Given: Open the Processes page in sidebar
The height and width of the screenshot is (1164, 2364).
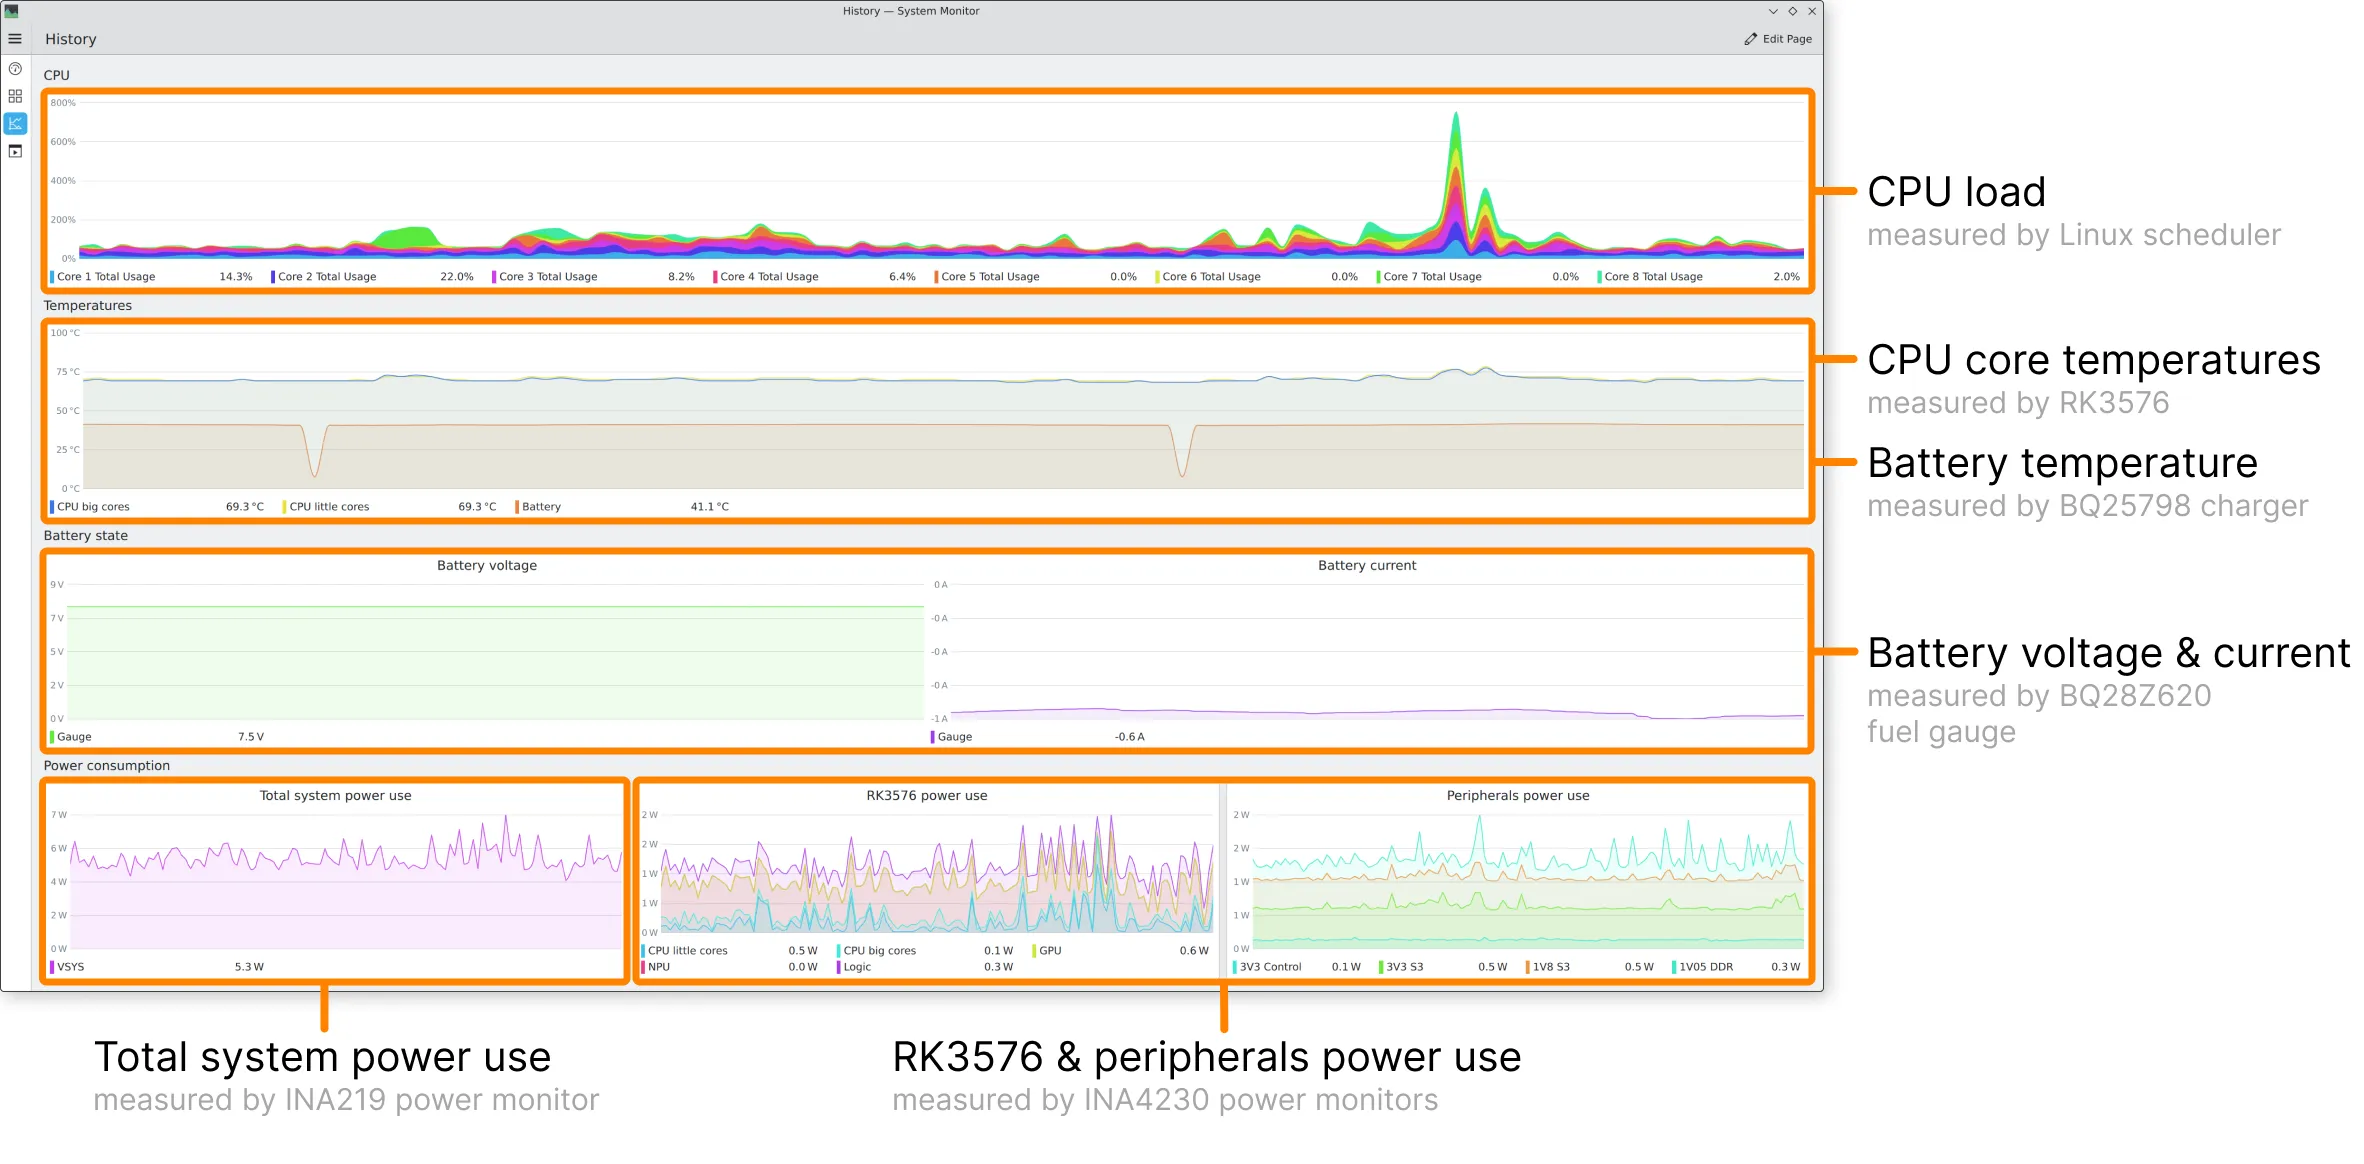Looking at the screenshot, I should (x=15, y=151).
